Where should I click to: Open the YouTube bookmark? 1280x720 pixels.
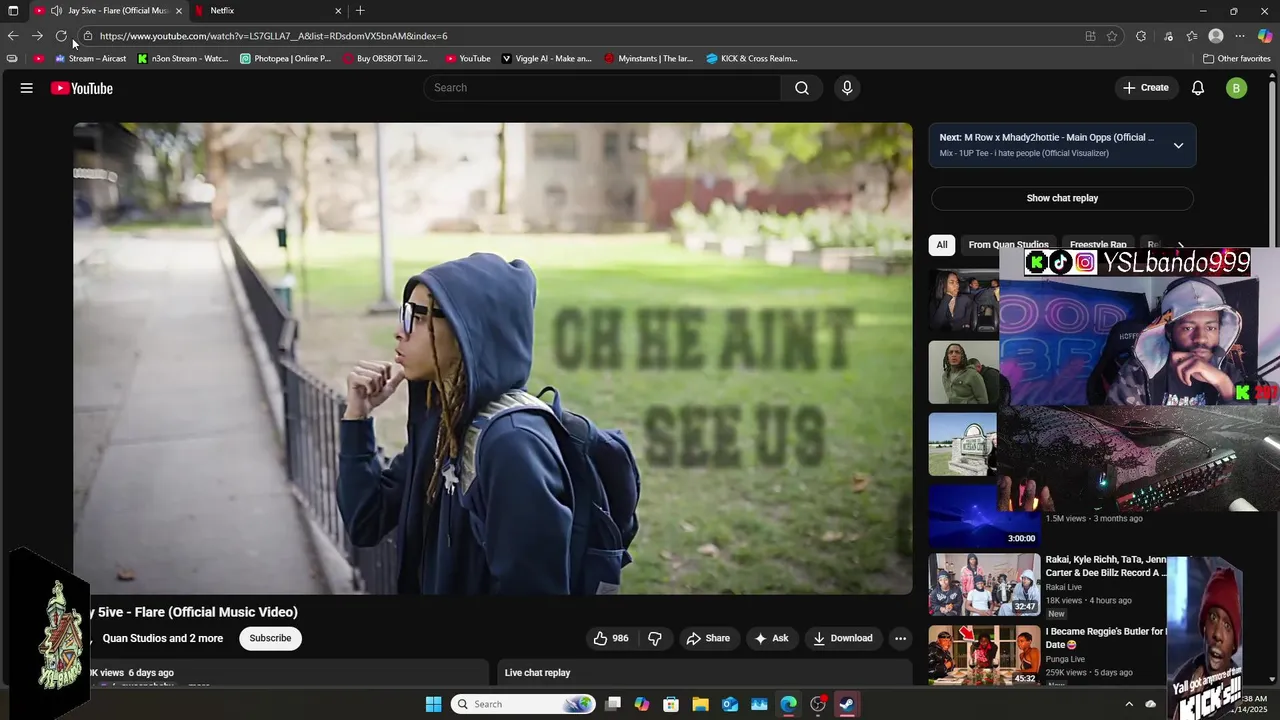(x=468, y=59)
